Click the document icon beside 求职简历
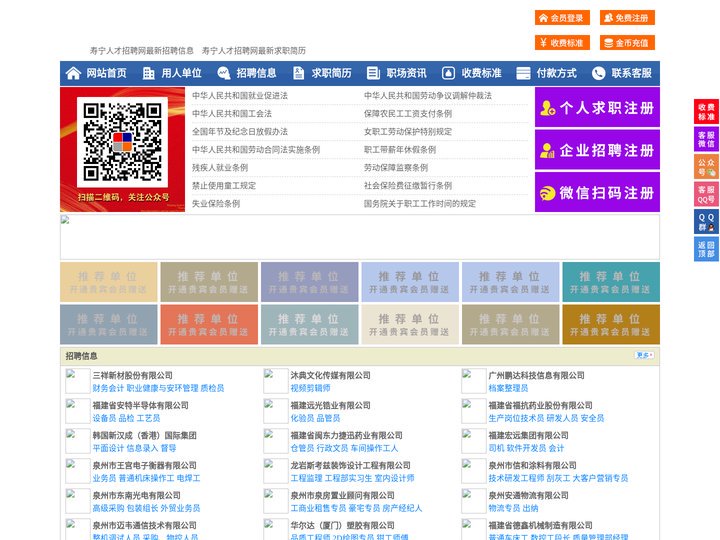720x540 pixels. pyautogui.click(x=299, y=73)
